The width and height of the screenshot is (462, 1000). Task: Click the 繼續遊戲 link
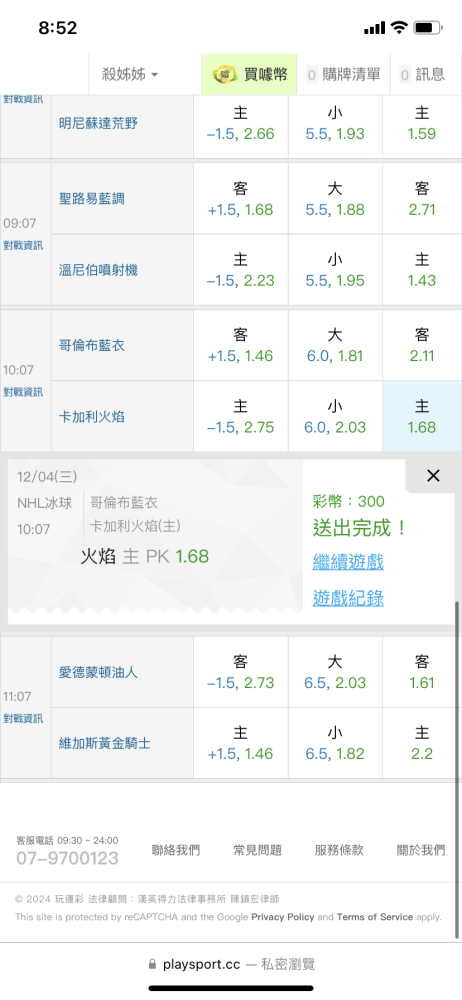(348, 562)
